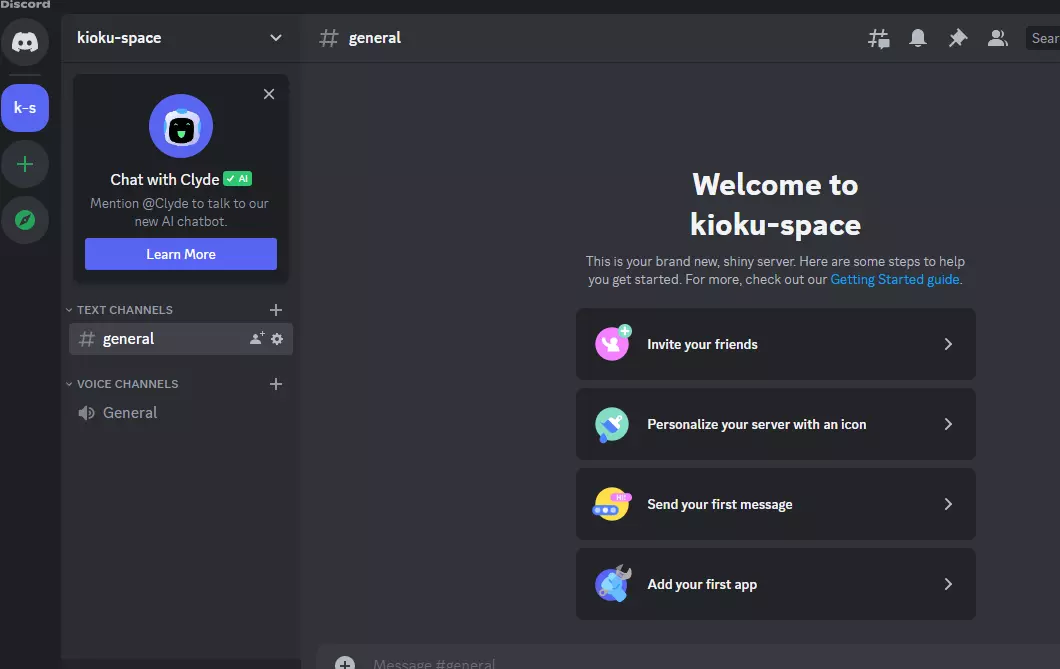Click the channel header general title

375,39
